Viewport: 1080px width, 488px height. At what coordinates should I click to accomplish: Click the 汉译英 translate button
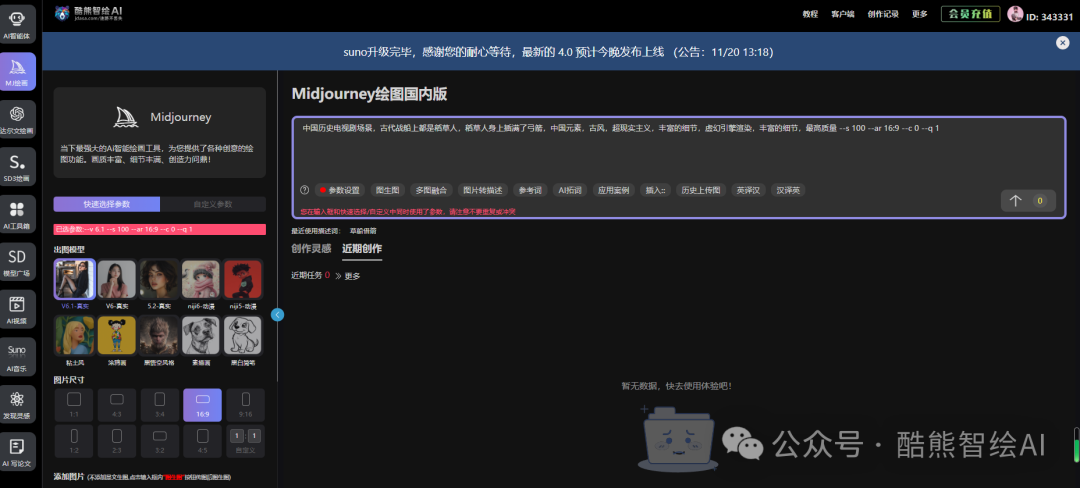point(788,190)
